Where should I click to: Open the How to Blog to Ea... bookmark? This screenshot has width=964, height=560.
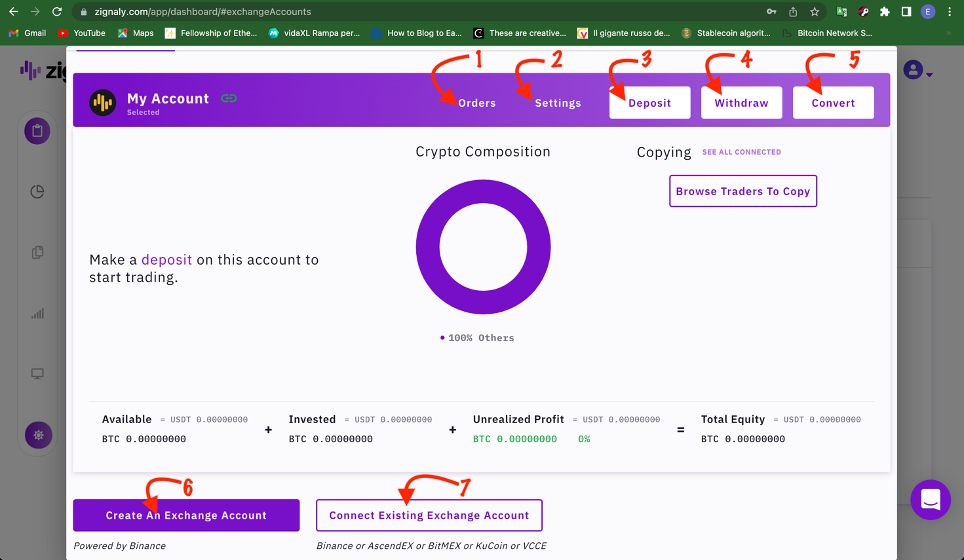(416, 33)
